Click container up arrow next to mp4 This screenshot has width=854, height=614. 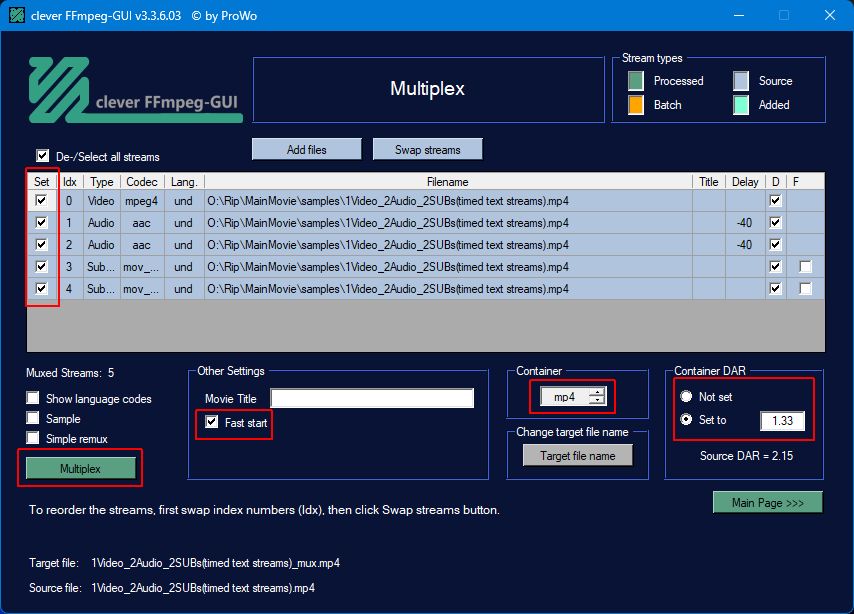click(x=598, y=392)
